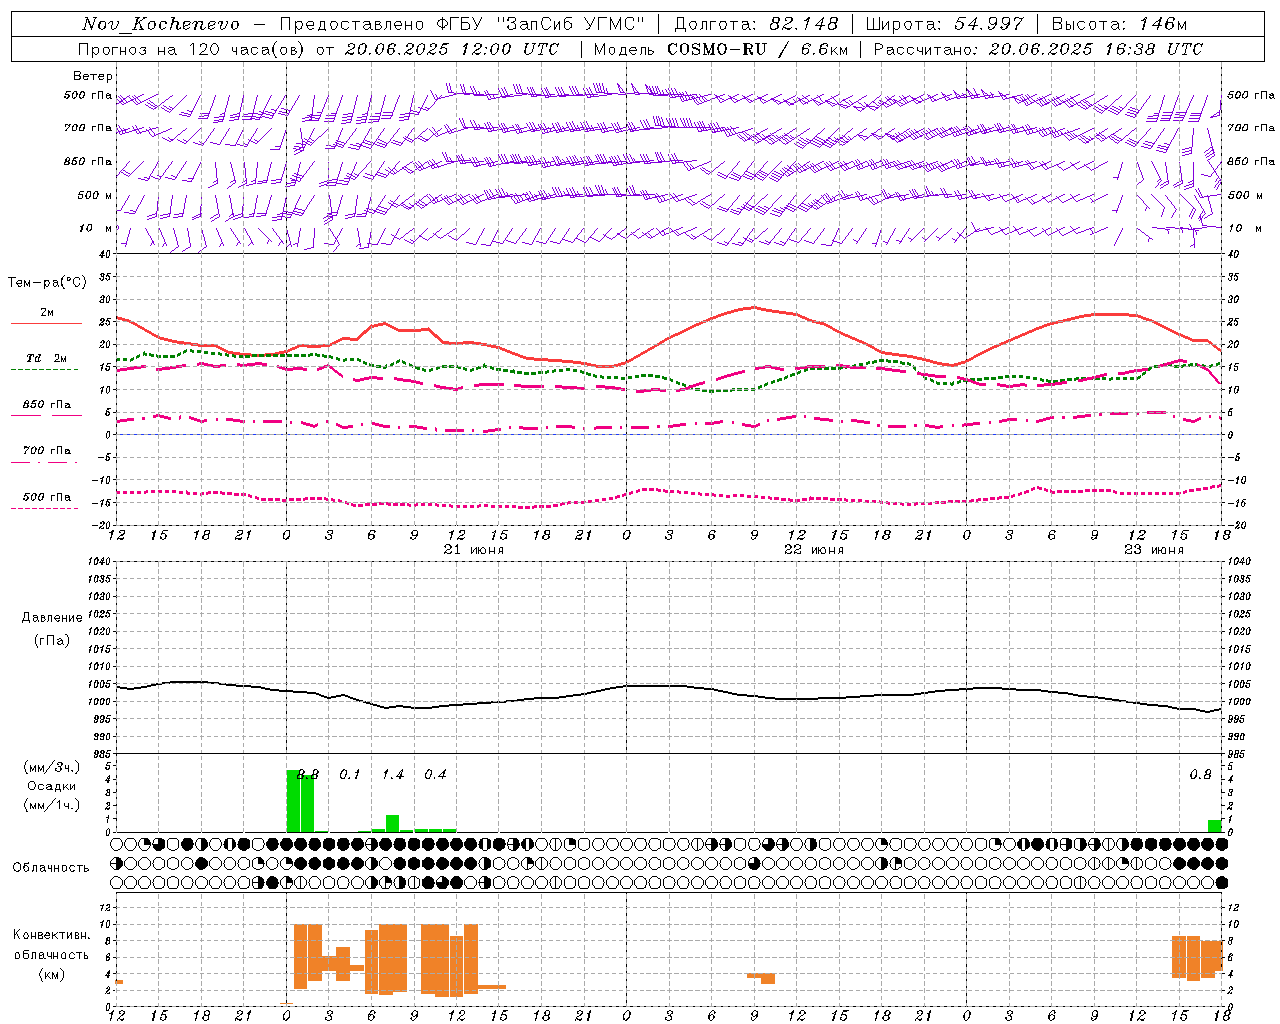This screenshot has height=1024, width=1280.
Task: Select the forecast start 20.06.2025 12:00 UTC
Action: [452, 49]
